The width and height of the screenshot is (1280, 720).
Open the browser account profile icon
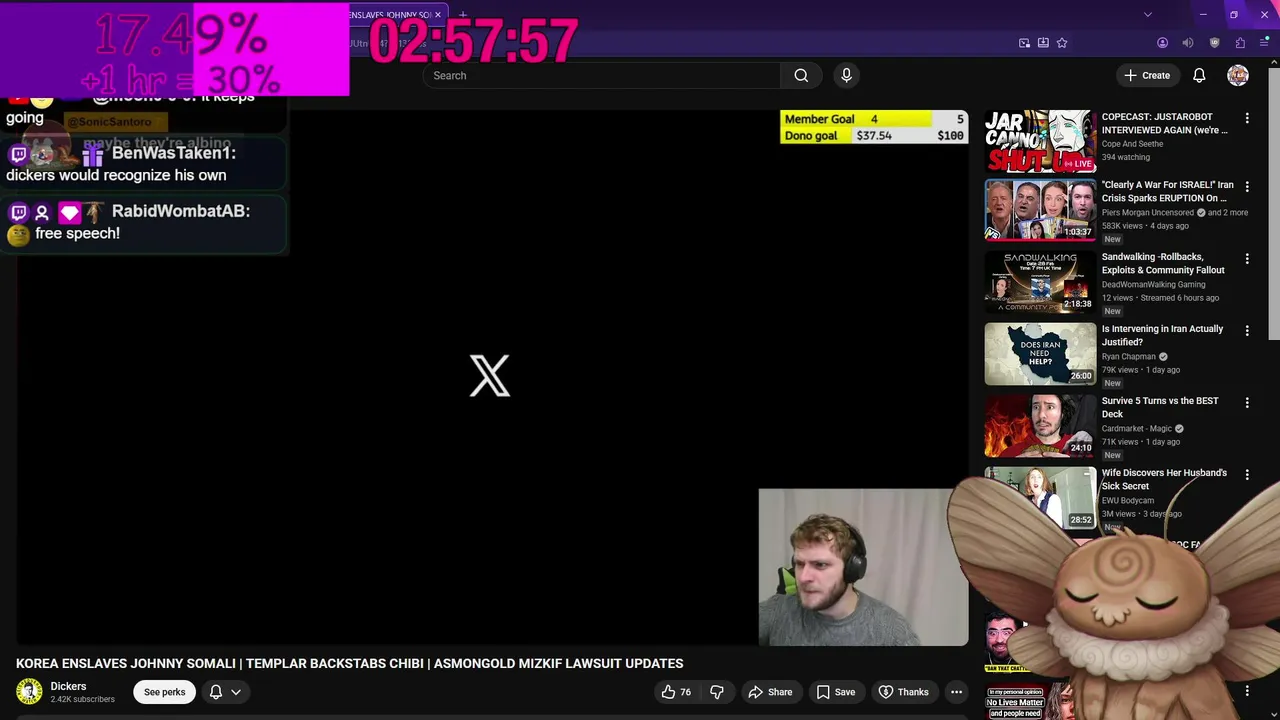(1162, 43)
